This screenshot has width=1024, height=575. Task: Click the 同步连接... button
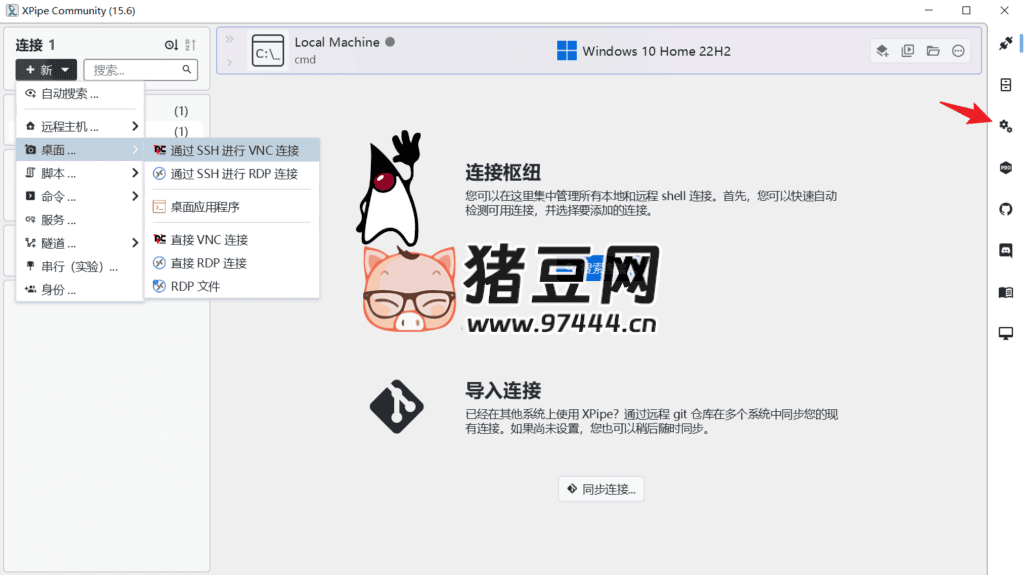point(601,489)
